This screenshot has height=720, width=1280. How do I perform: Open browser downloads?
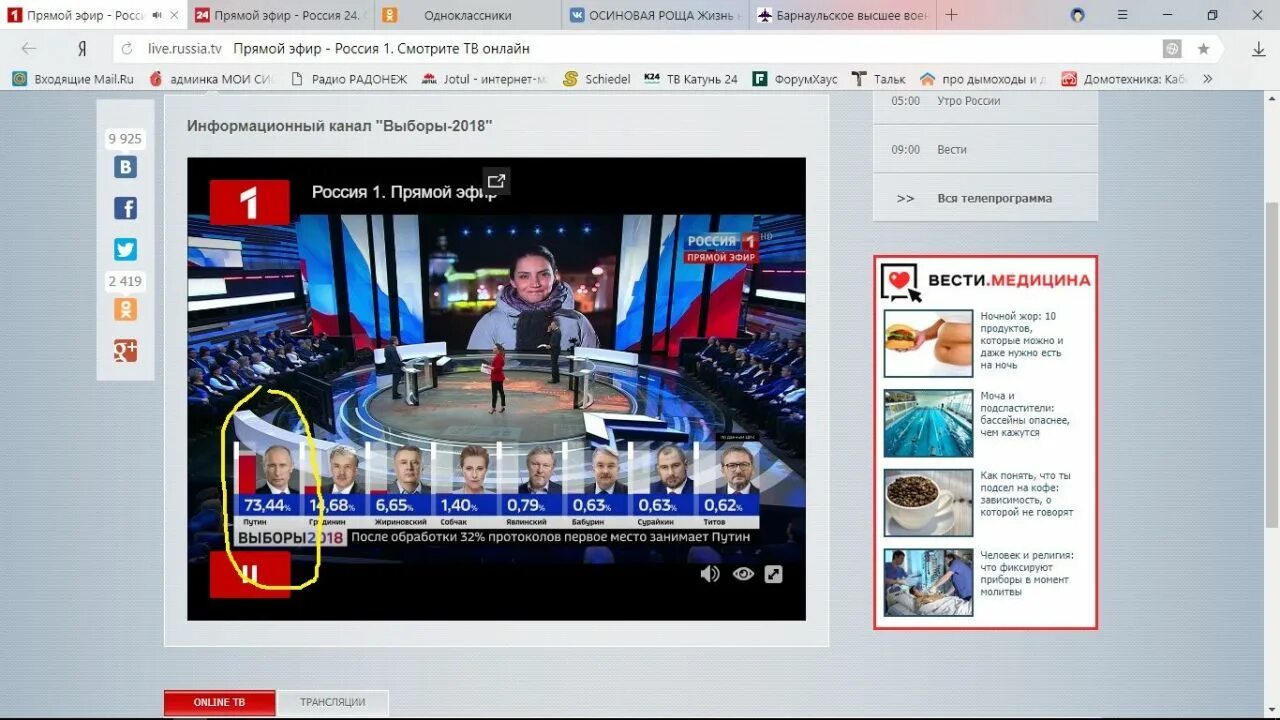click(1259, 49)
